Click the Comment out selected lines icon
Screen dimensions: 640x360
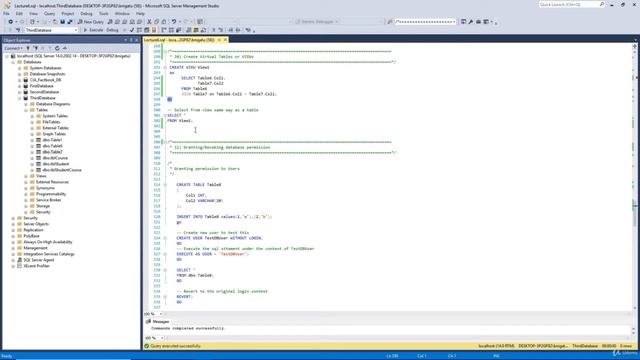click(x=213, y=30)
